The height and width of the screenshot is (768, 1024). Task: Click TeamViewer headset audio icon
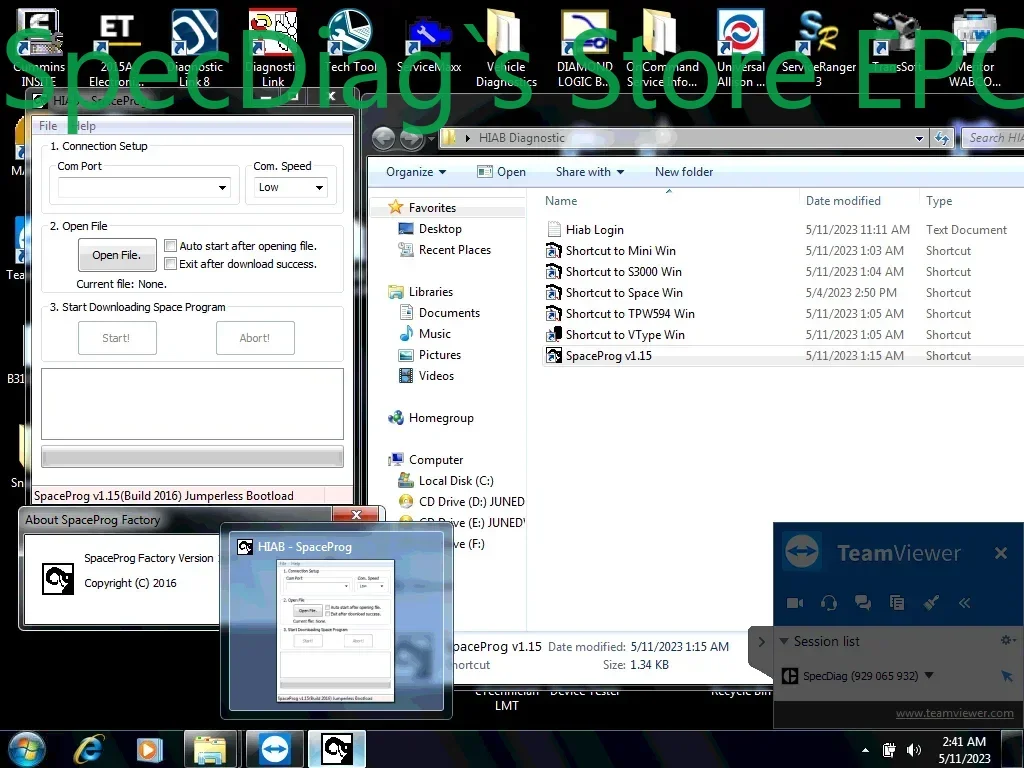click(829, 603)
